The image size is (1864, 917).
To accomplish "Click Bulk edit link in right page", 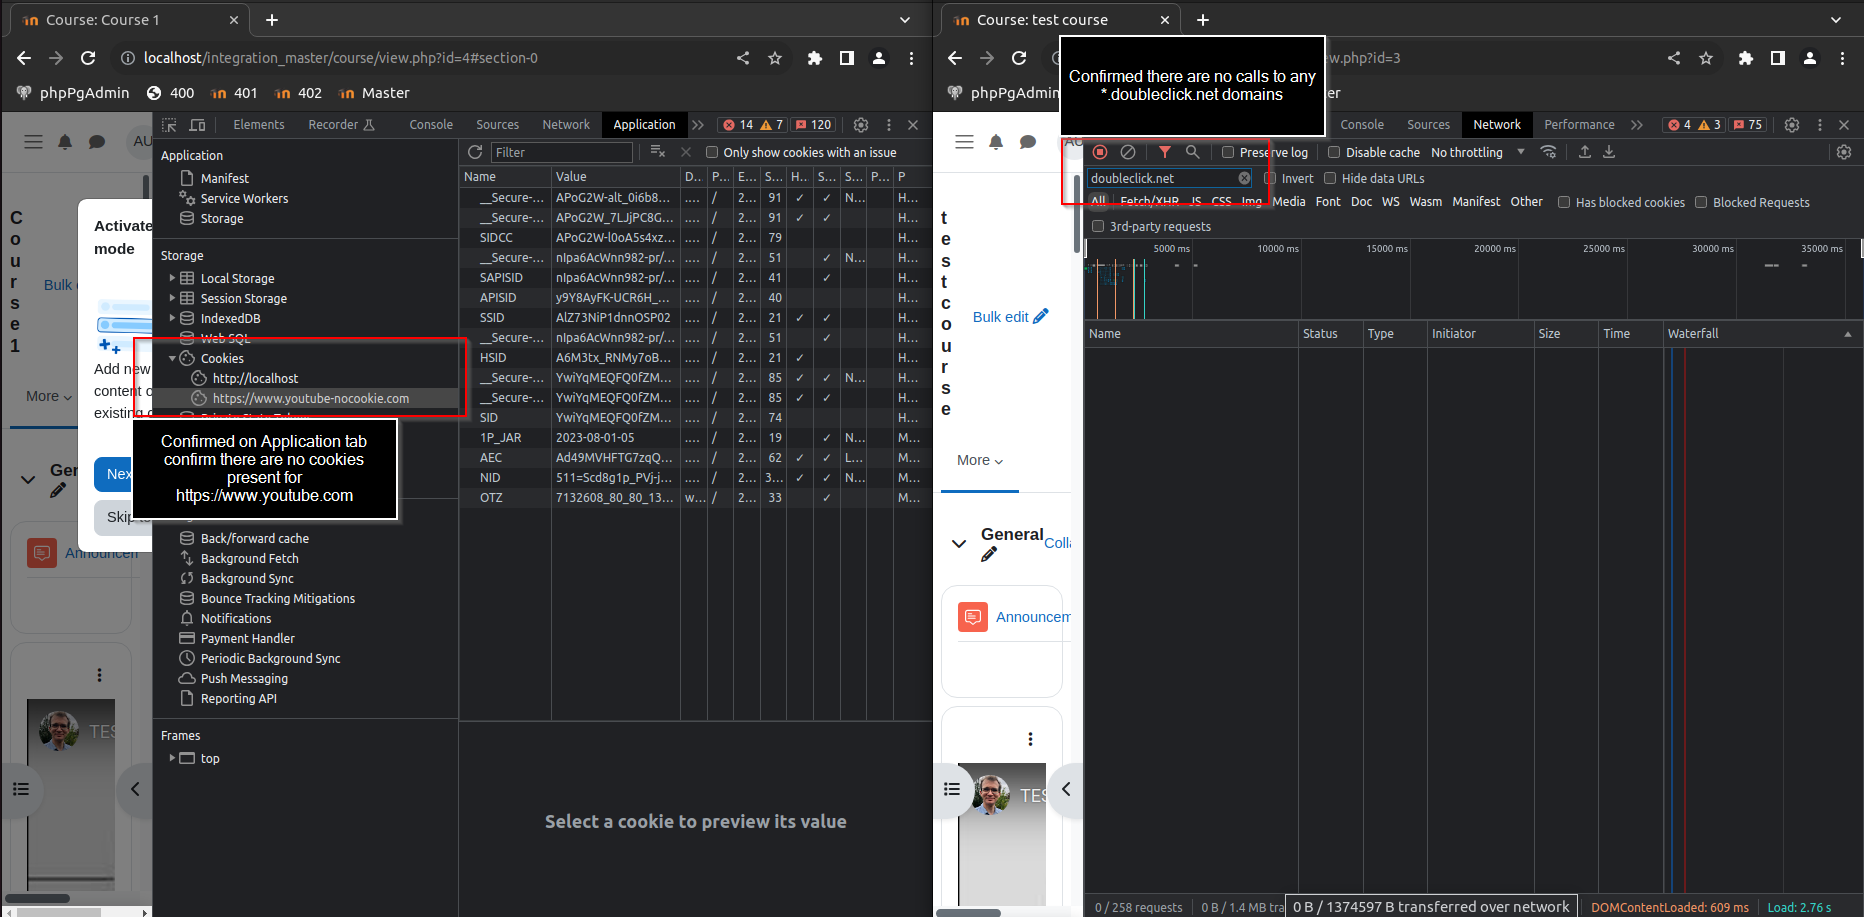I will click(1010, 317).
